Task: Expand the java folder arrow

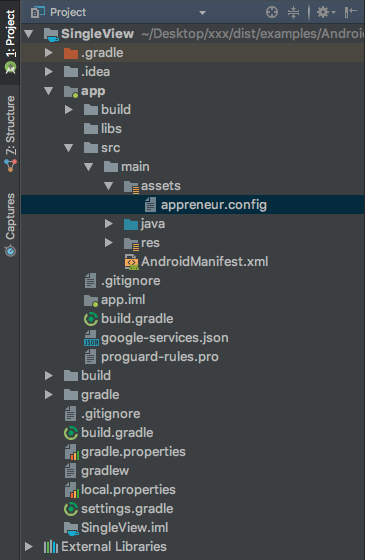Action: (x=109, y=224)
